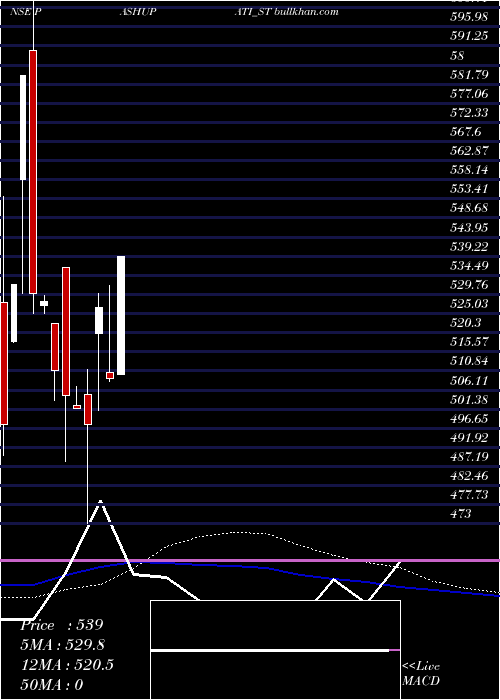
Task: Click the pink horizontal zero line
Action: point(250,560)
